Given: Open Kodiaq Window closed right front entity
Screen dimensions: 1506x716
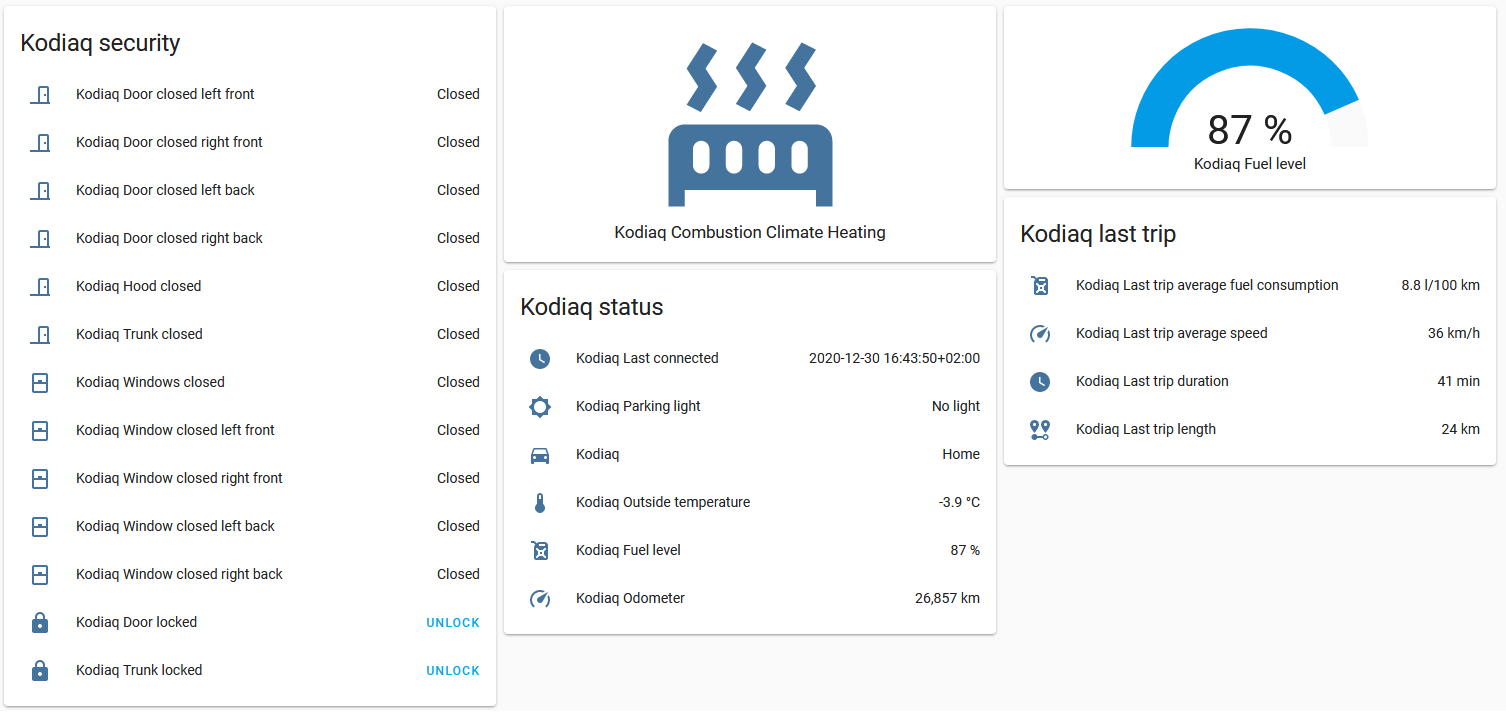Looking at the screenshot, I should point(179,478).
